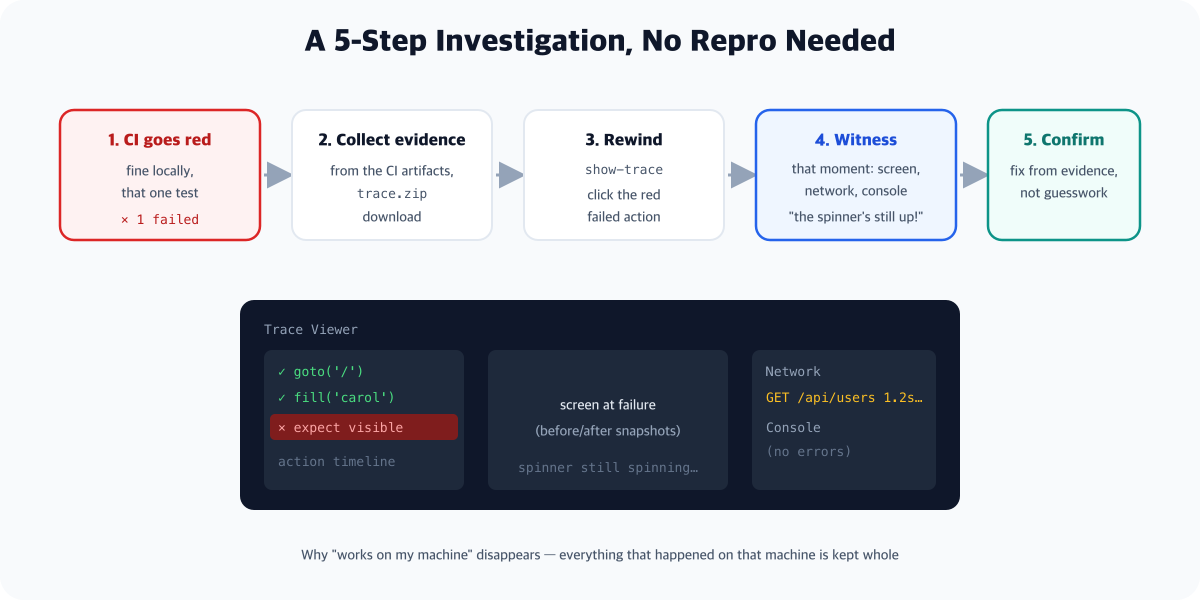This screenshot has height=600, width=1200.
Task: Select the "4. Witness" step card
Action: (x=856, y=175)
